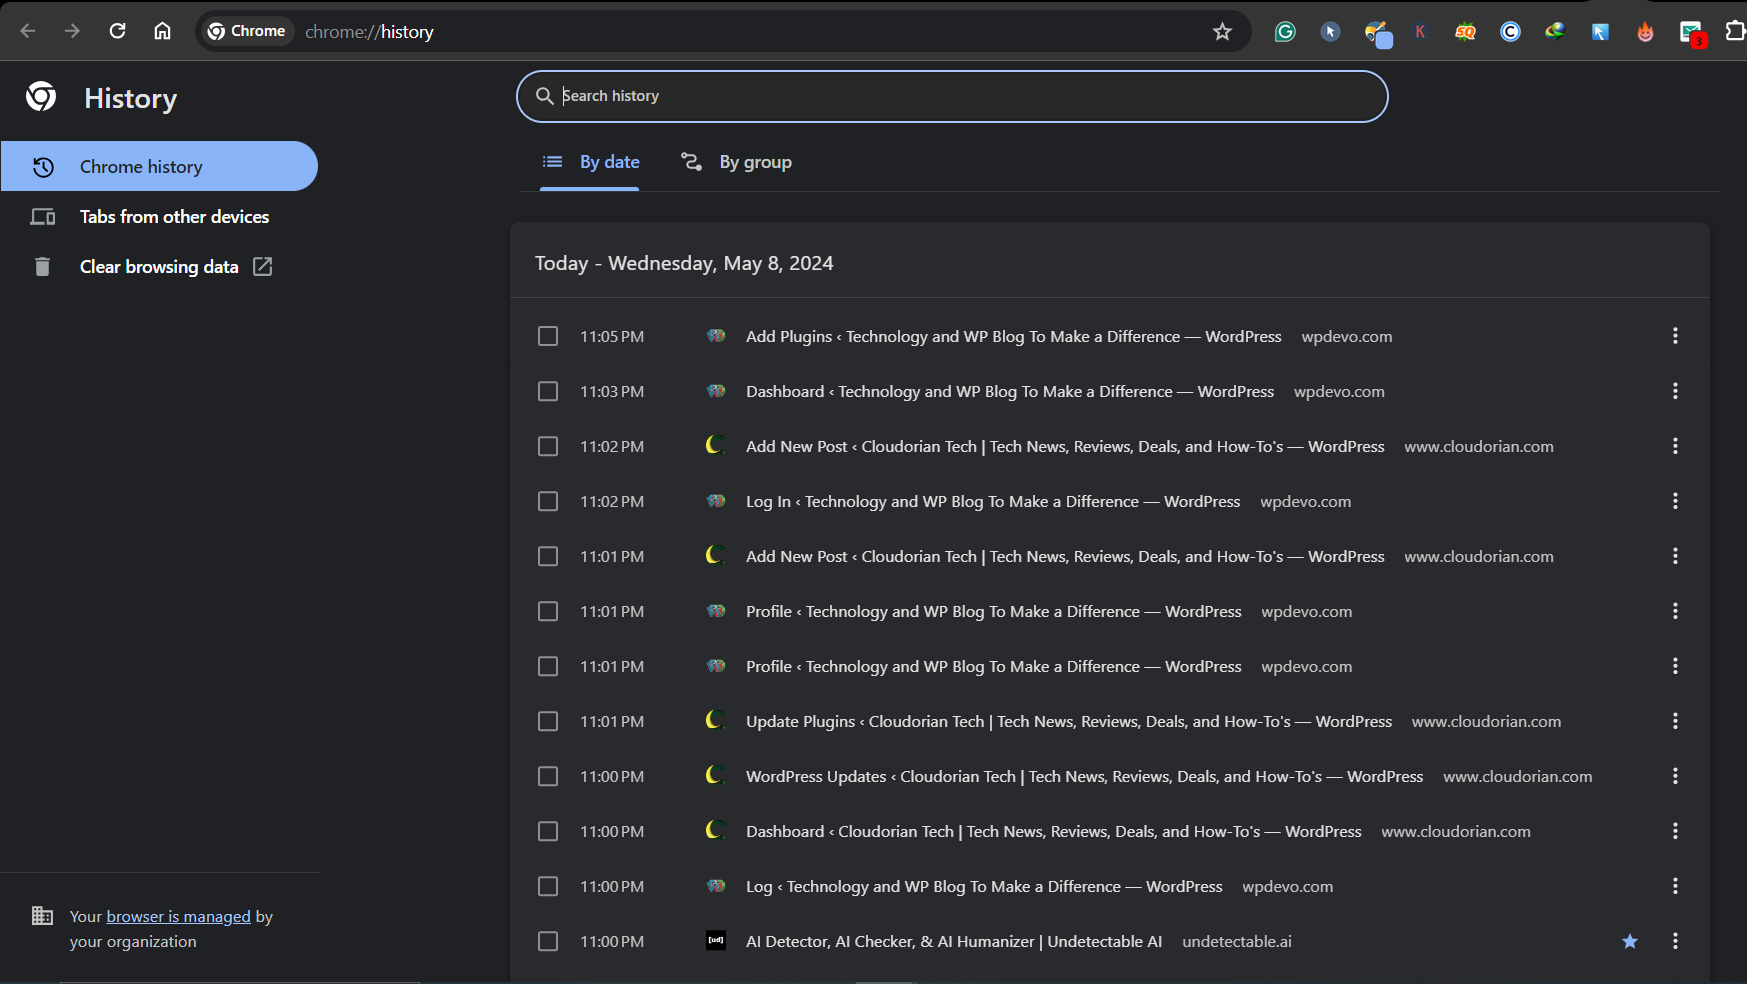This screenshot has width=1747, height=984.
Task: Click the trash icon beside Clear browsing data
Action: (x=42, y=266)
